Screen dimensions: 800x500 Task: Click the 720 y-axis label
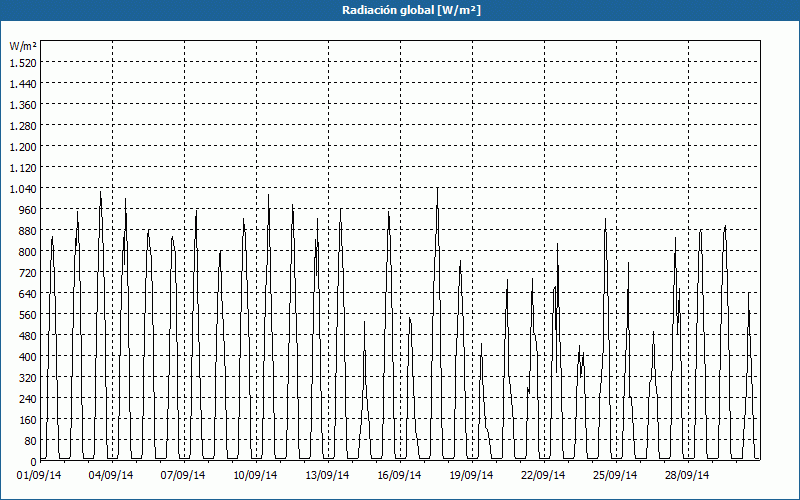[x=28, y=273]
